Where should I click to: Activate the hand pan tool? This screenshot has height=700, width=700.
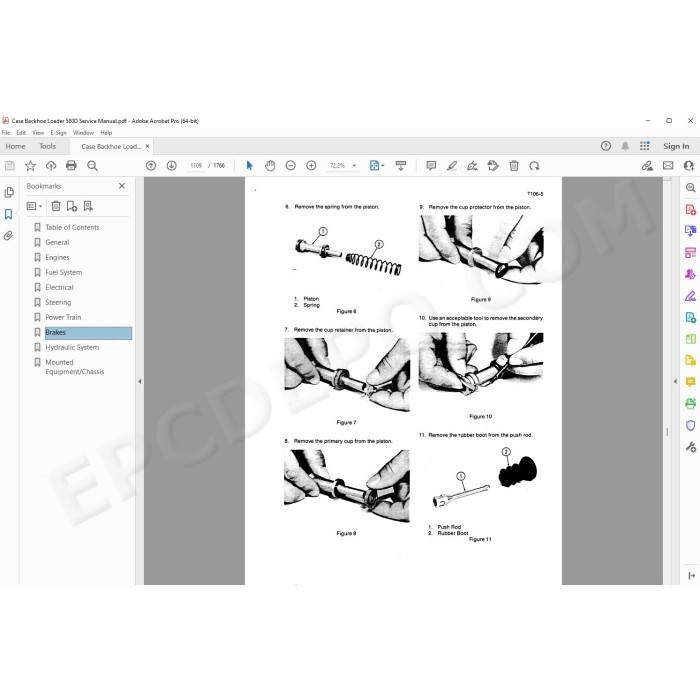[x=270, y=166]
